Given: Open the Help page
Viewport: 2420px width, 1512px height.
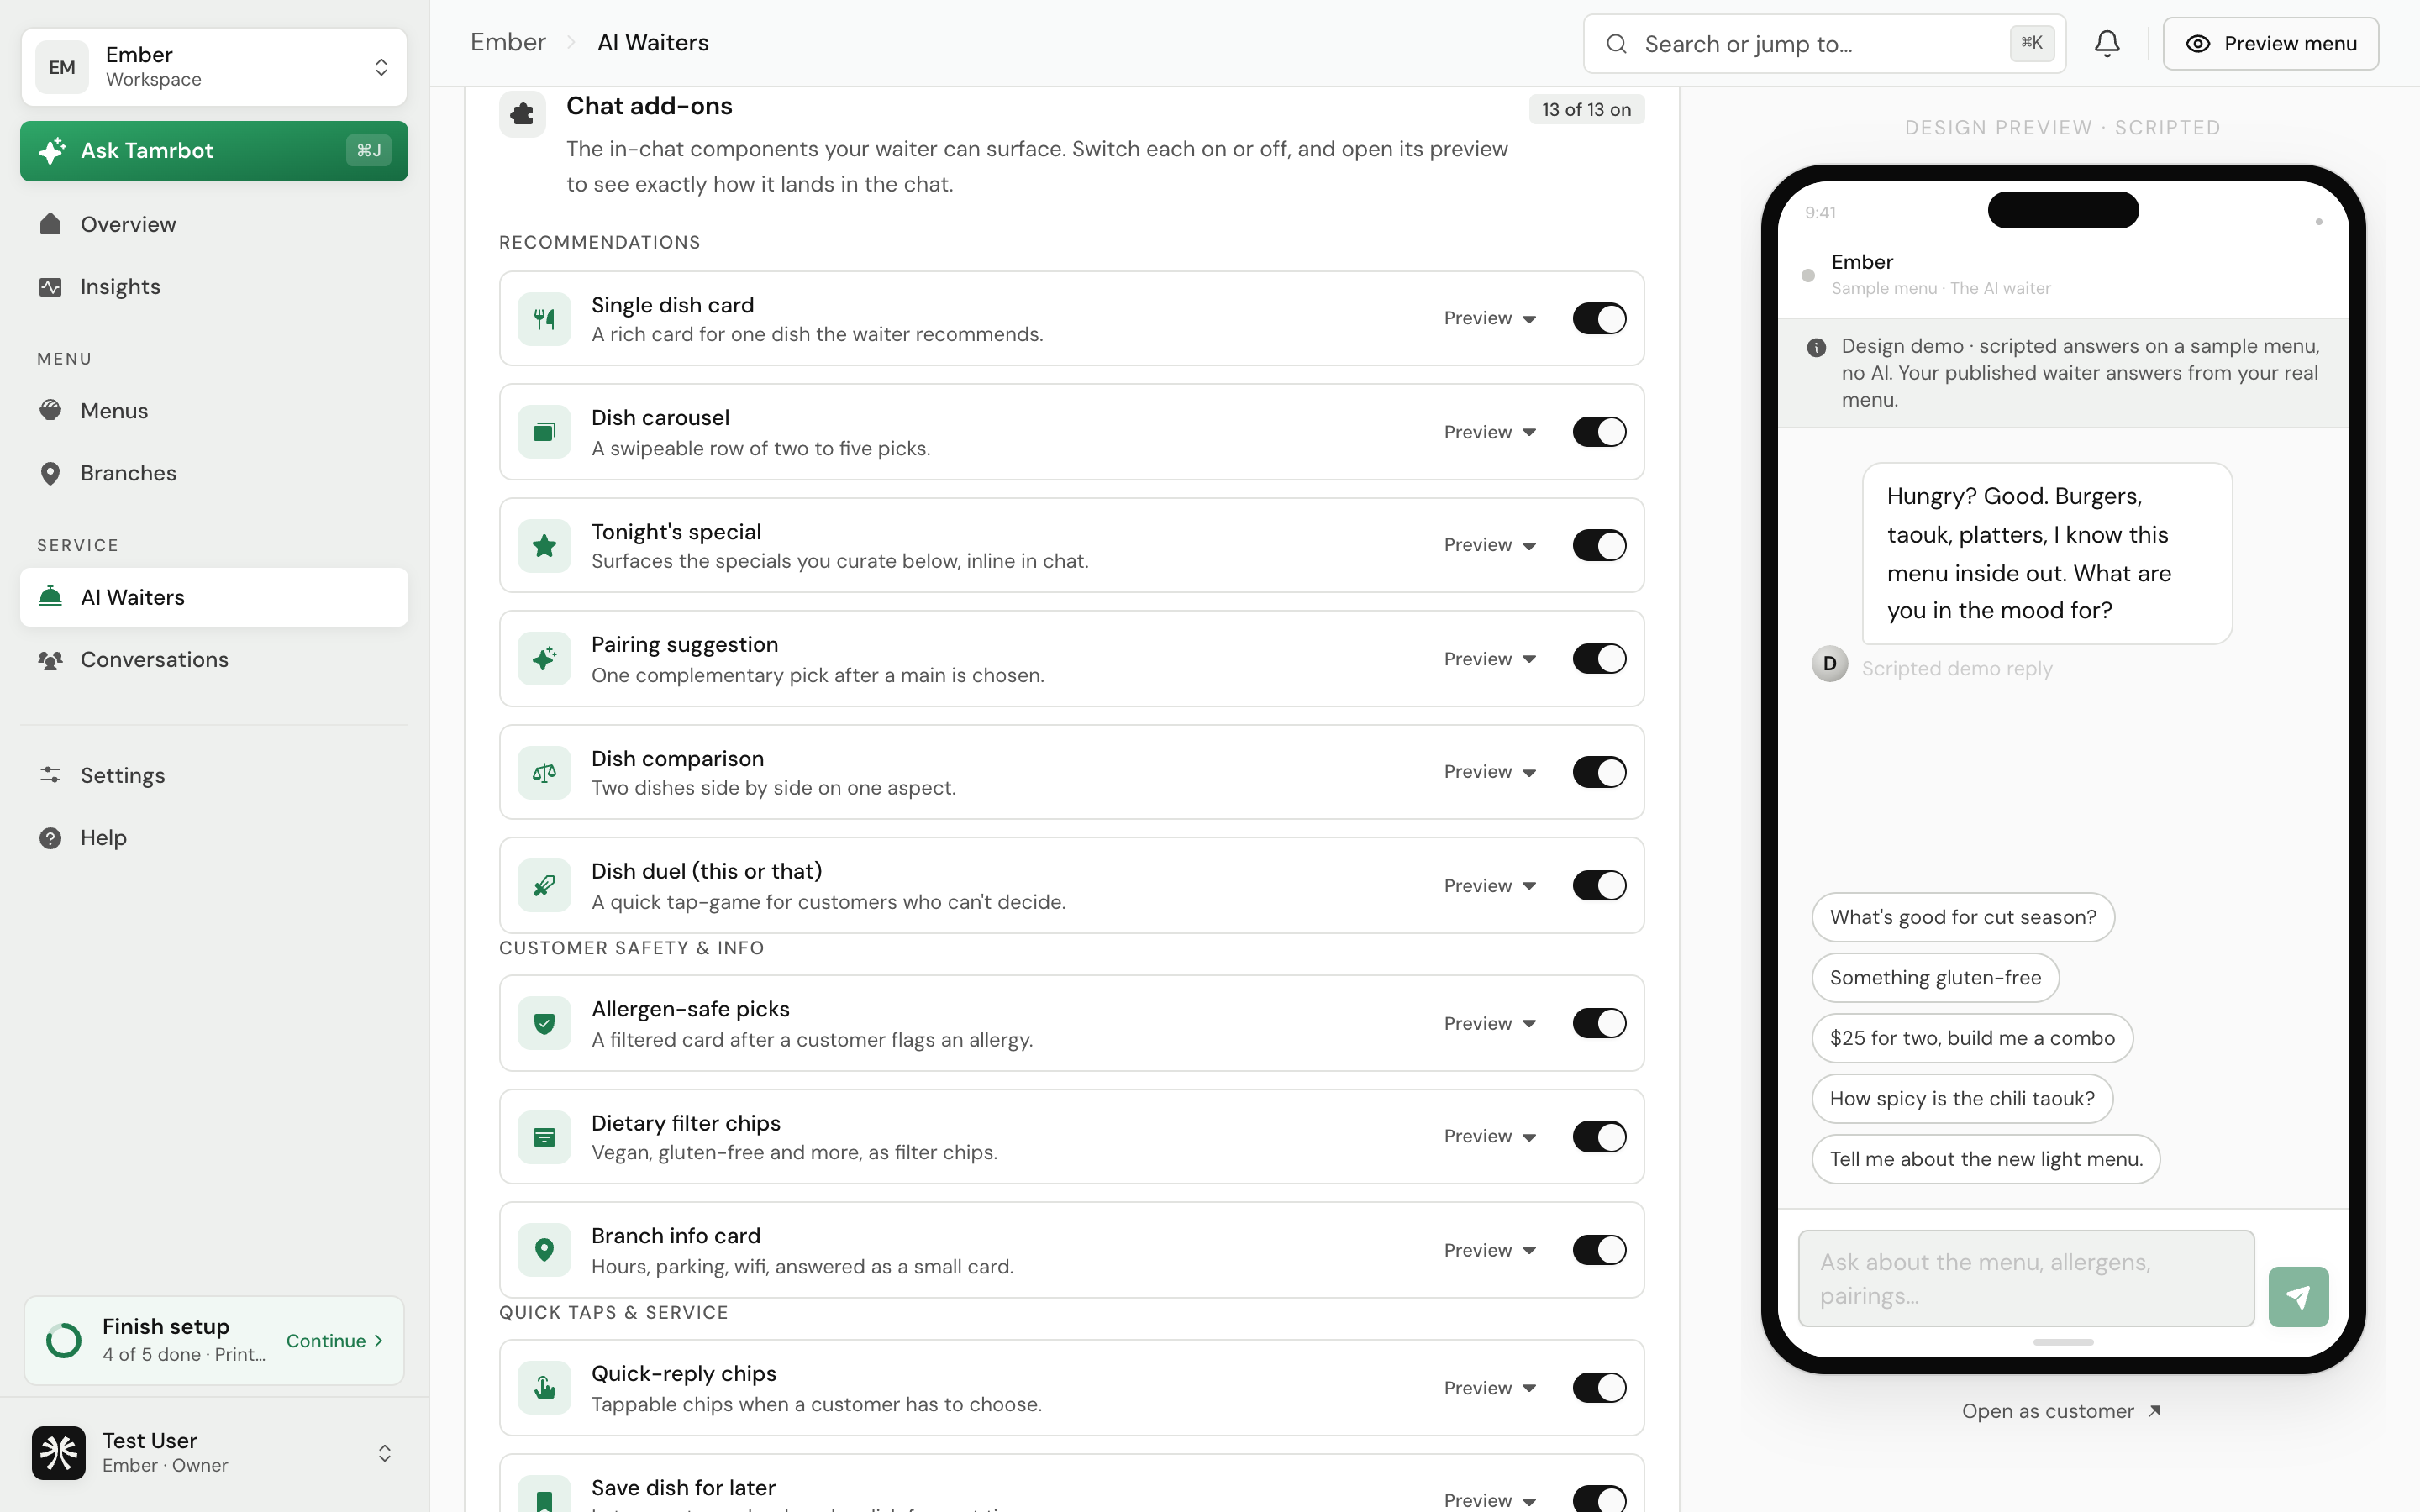Looking at the screenshot, I should [x=214, y=838].
